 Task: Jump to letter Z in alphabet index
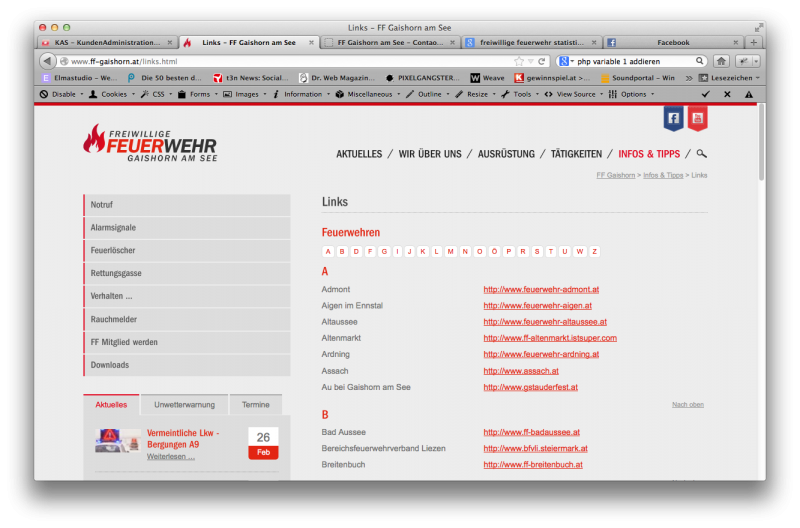pyautogui.click(x=594, y=252)
